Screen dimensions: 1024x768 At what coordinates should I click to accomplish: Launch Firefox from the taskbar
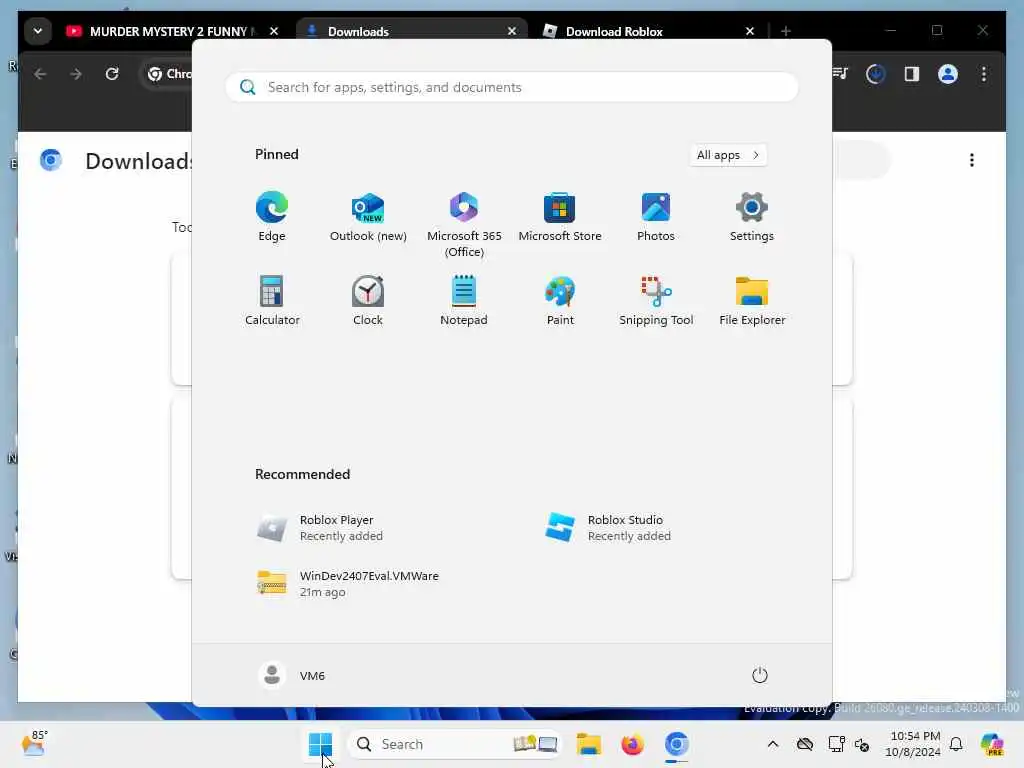pos(632,744)
